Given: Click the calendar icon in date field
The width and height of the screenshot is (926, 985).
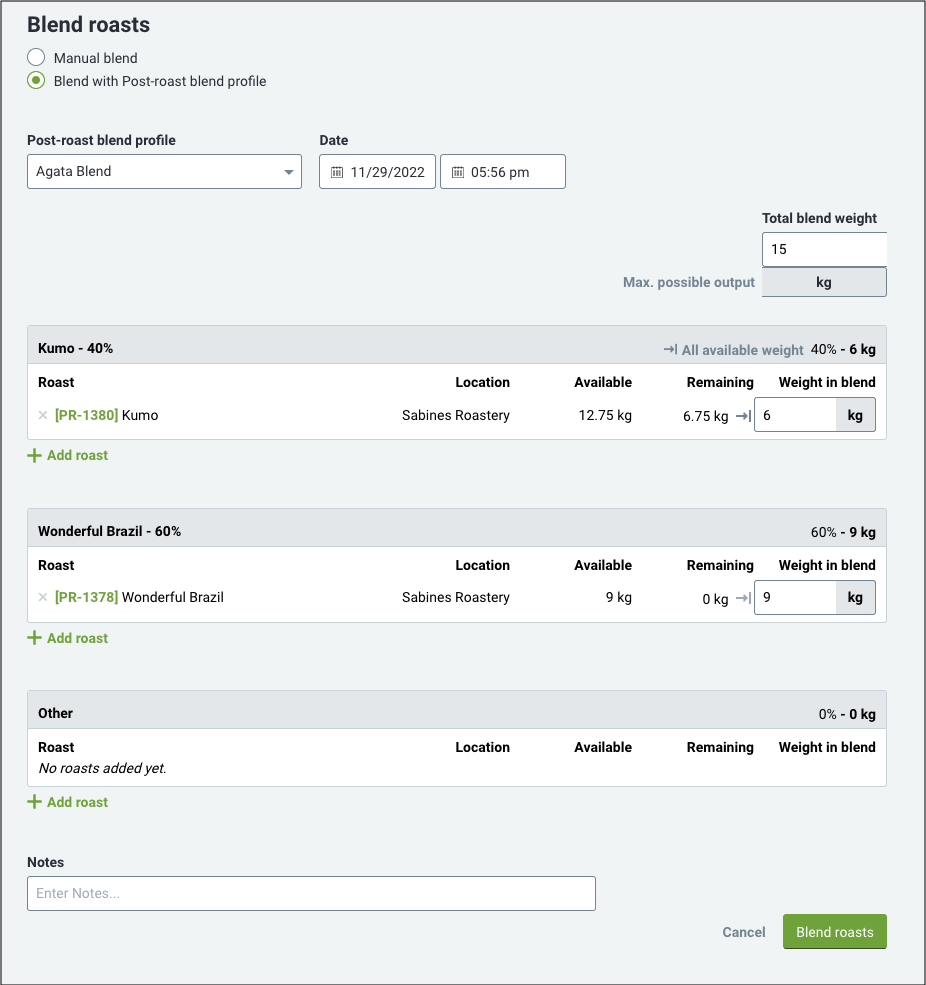Looking at the screenshot, I should 337,172.
